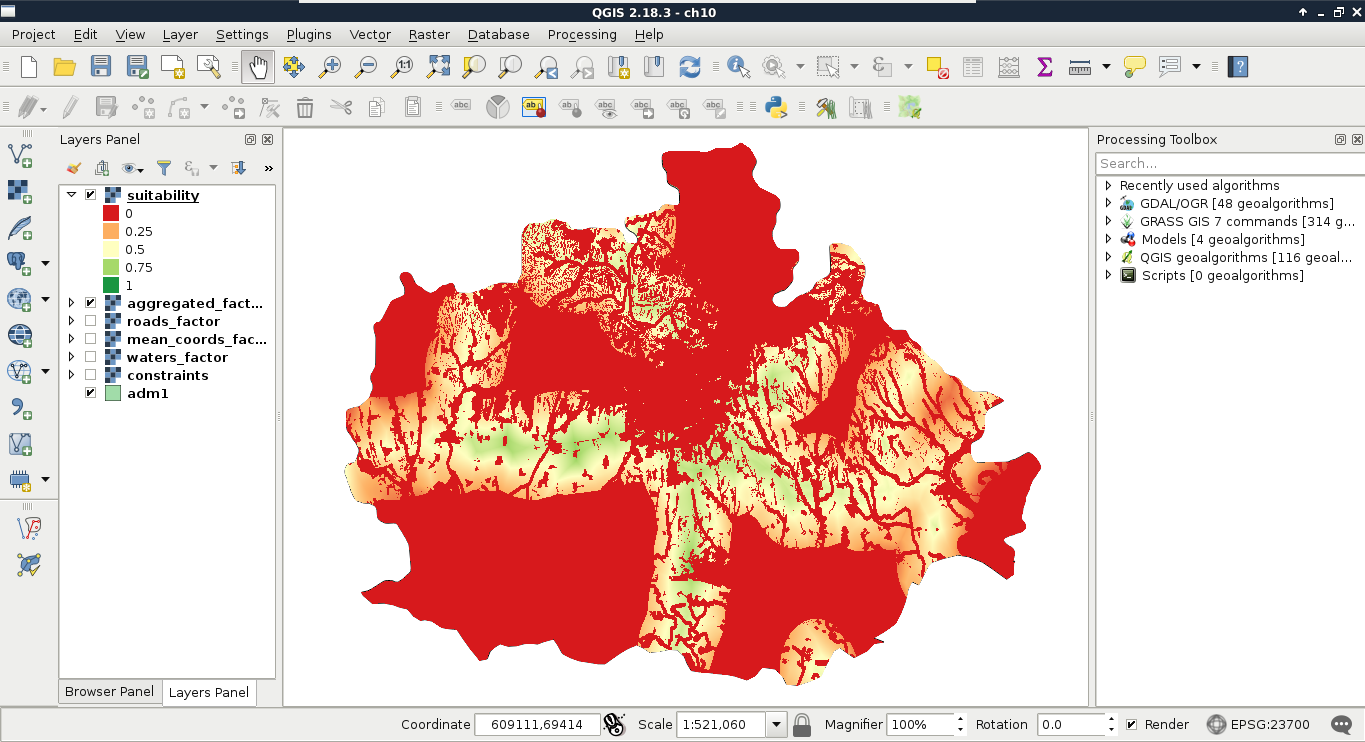Screen dimensions: 1365x742
Task: Open the Raster menu
Action: pyautogui.click(x=429, y=34)
